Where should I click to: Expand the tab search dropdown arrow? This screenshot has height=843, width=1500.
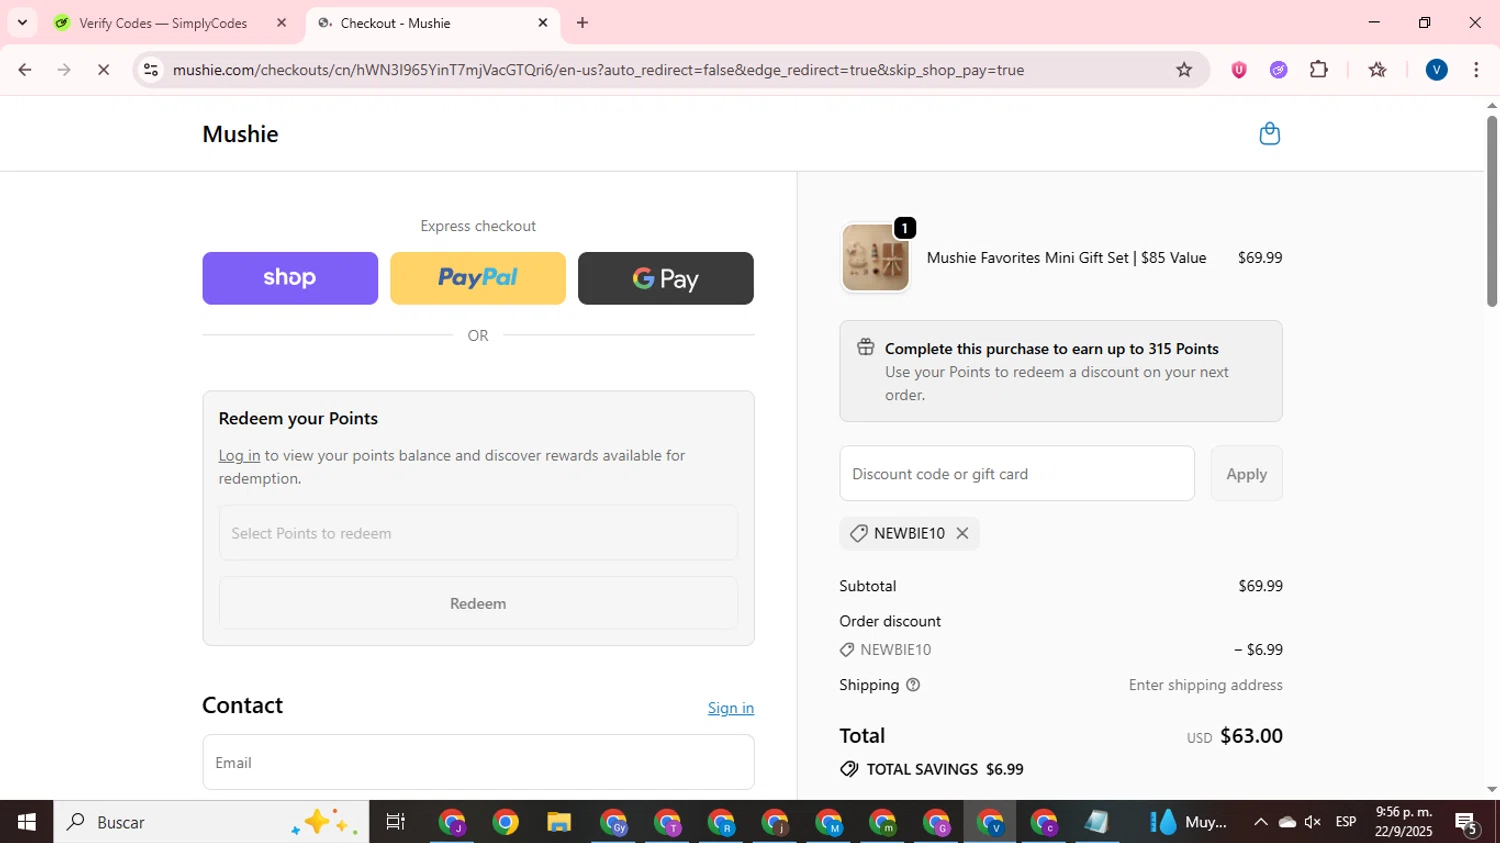(22, 23)
